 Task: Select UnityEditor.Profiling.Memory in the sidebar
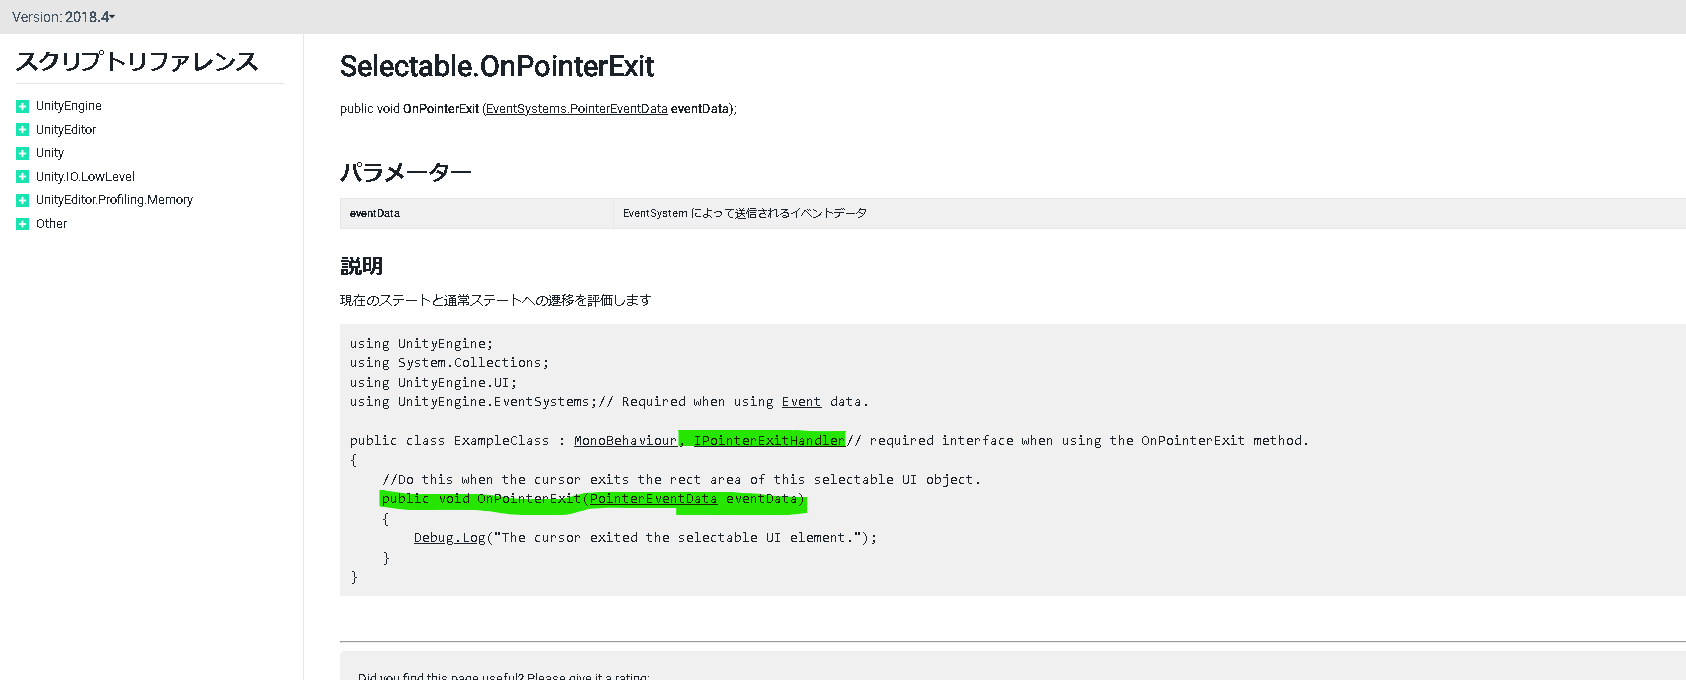point(114,200)
